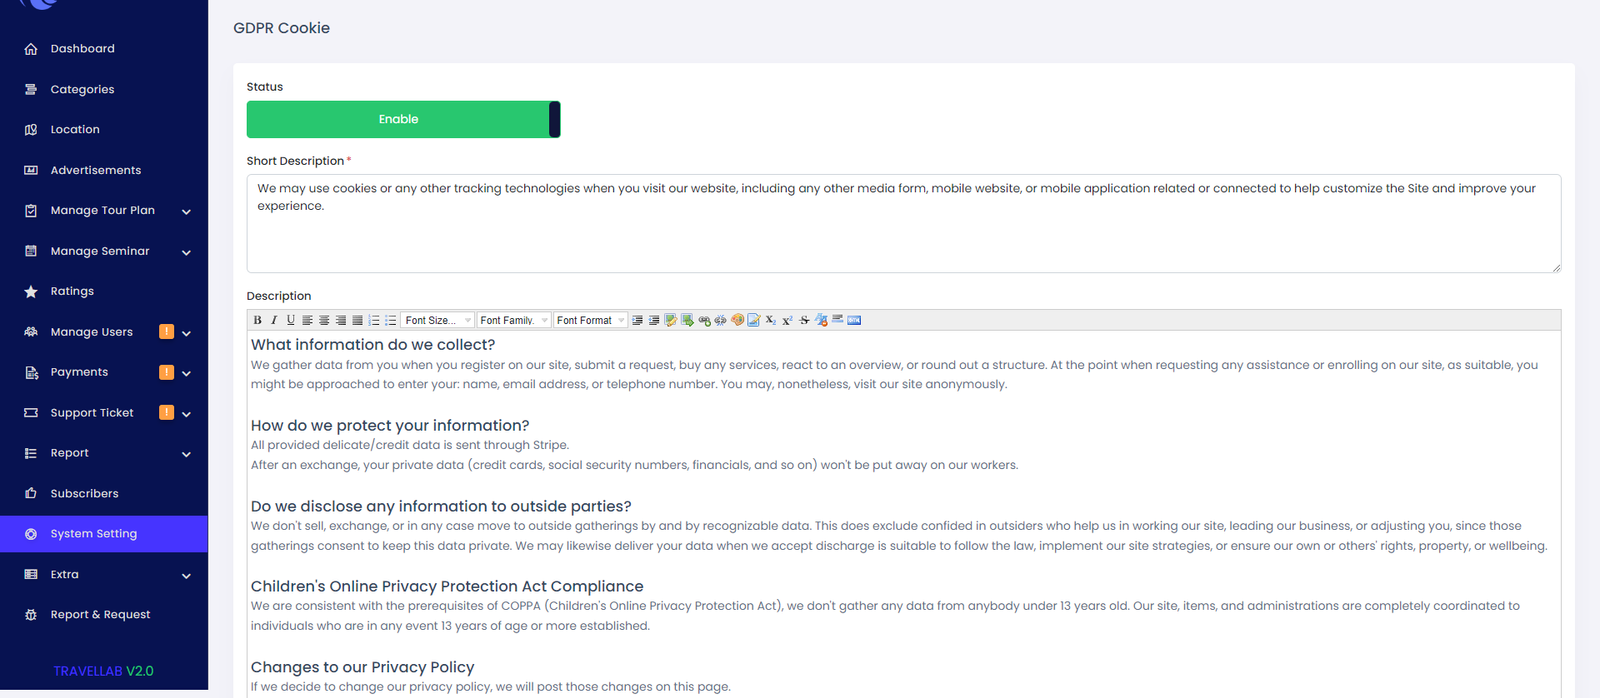Open the Font Family dropdown
1600x698 pixels.
(x=514, y=320)
